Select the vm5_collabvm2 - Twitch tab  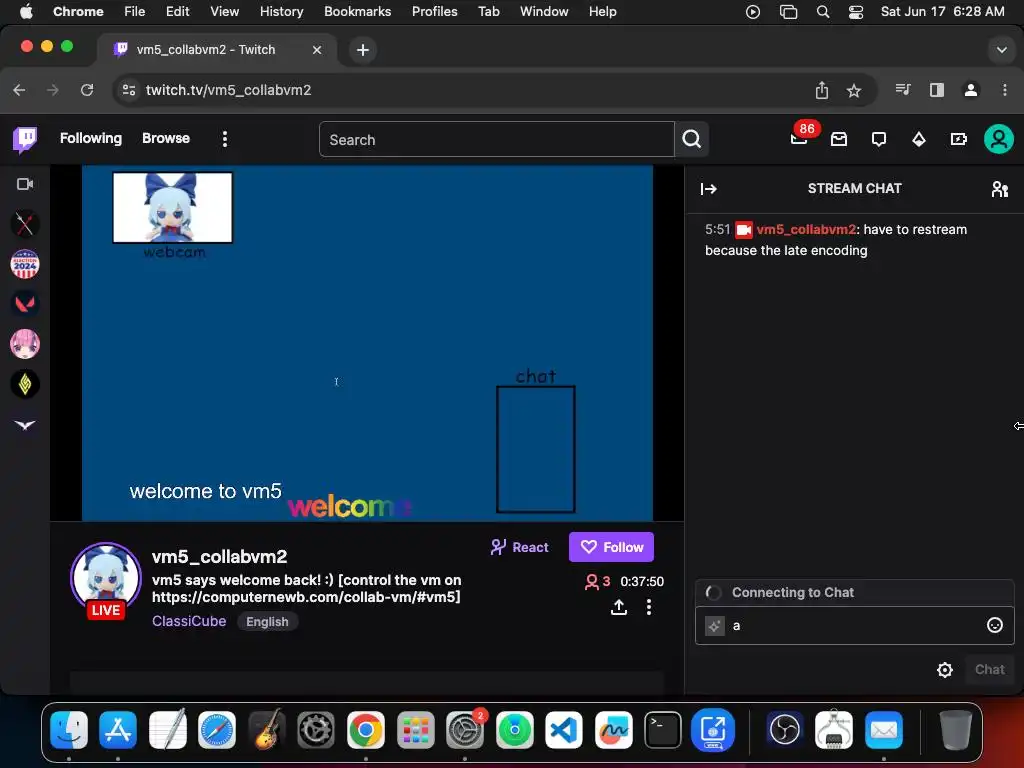tap(217, 50)
